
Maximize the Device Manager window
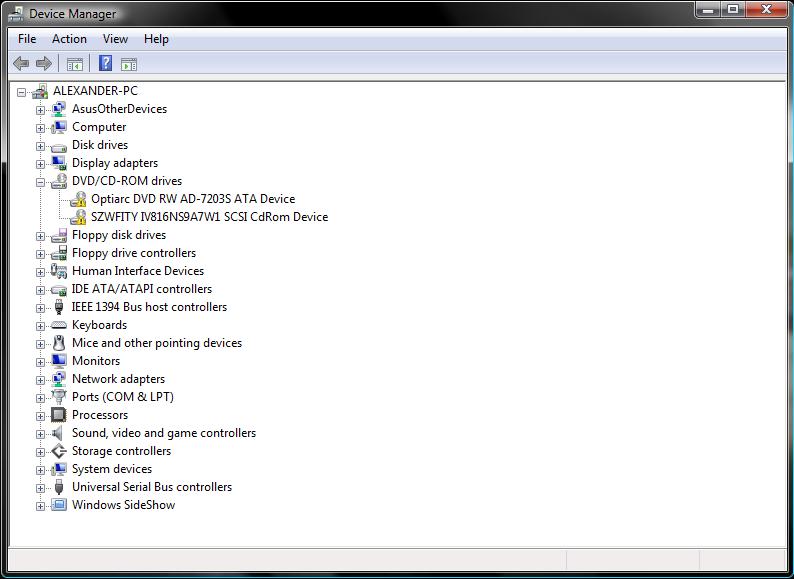pyautogui.click(x=733, y=10)
